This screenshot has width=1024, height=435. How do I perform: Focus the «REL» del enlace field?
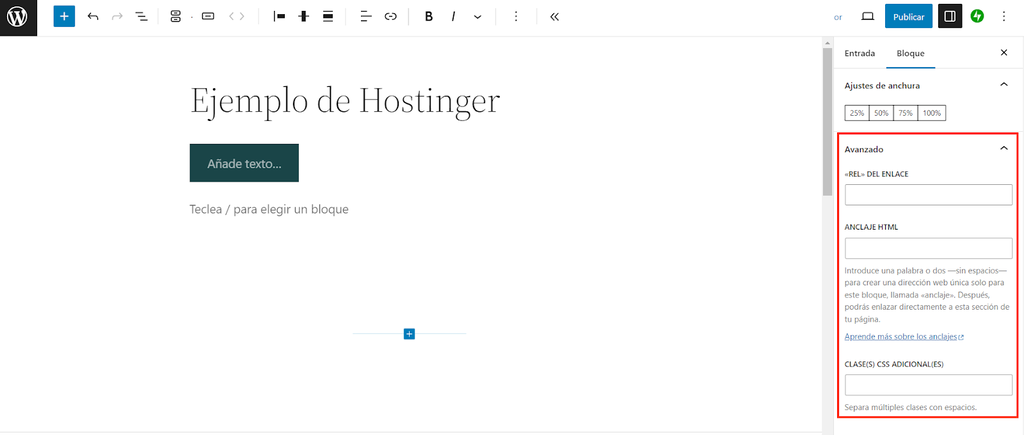[x=929, y=195]
